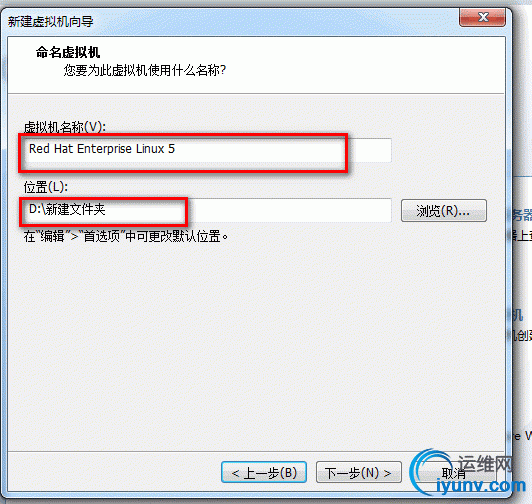Go back with 上一步(B) button
The image size is (532, 504).
[264, 472]
